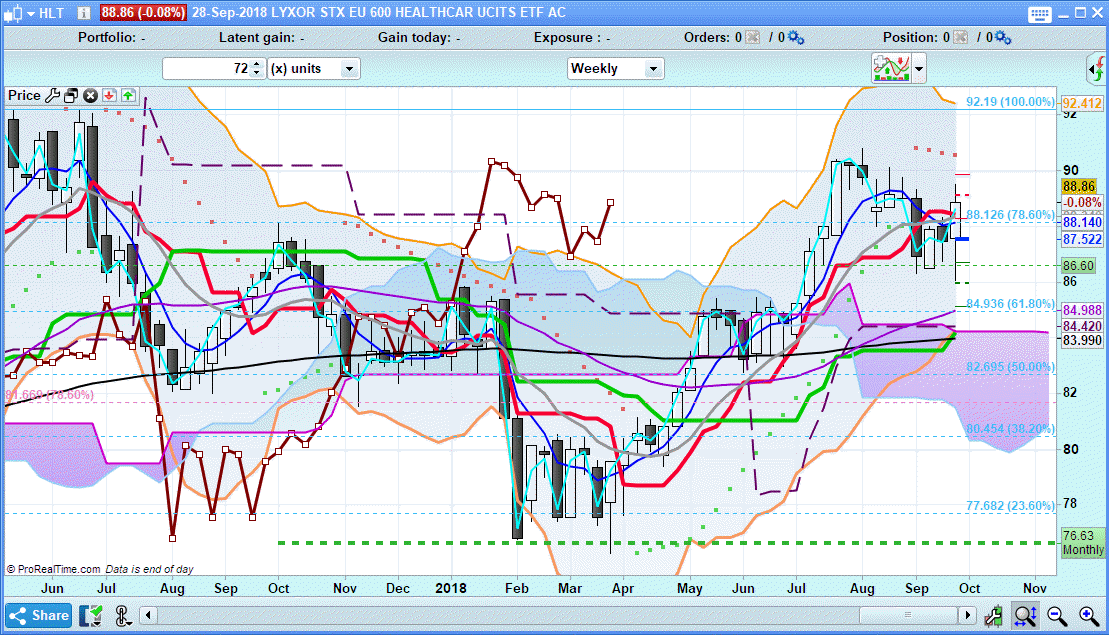The height and width of the screenshot is (635, 1109).
Task: Expand the trading side panel arrow tab
Action: click(1096, 69)
